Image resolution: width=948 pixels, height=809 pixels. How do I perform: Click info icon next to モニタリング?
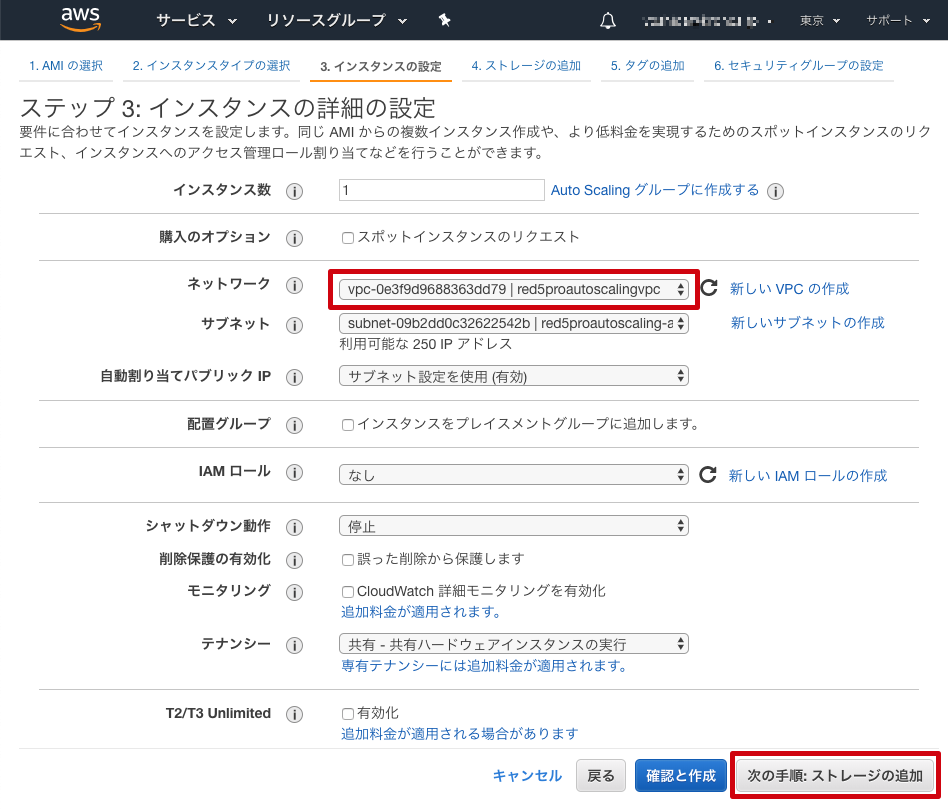pyautogui.click(x=294, y=592)
